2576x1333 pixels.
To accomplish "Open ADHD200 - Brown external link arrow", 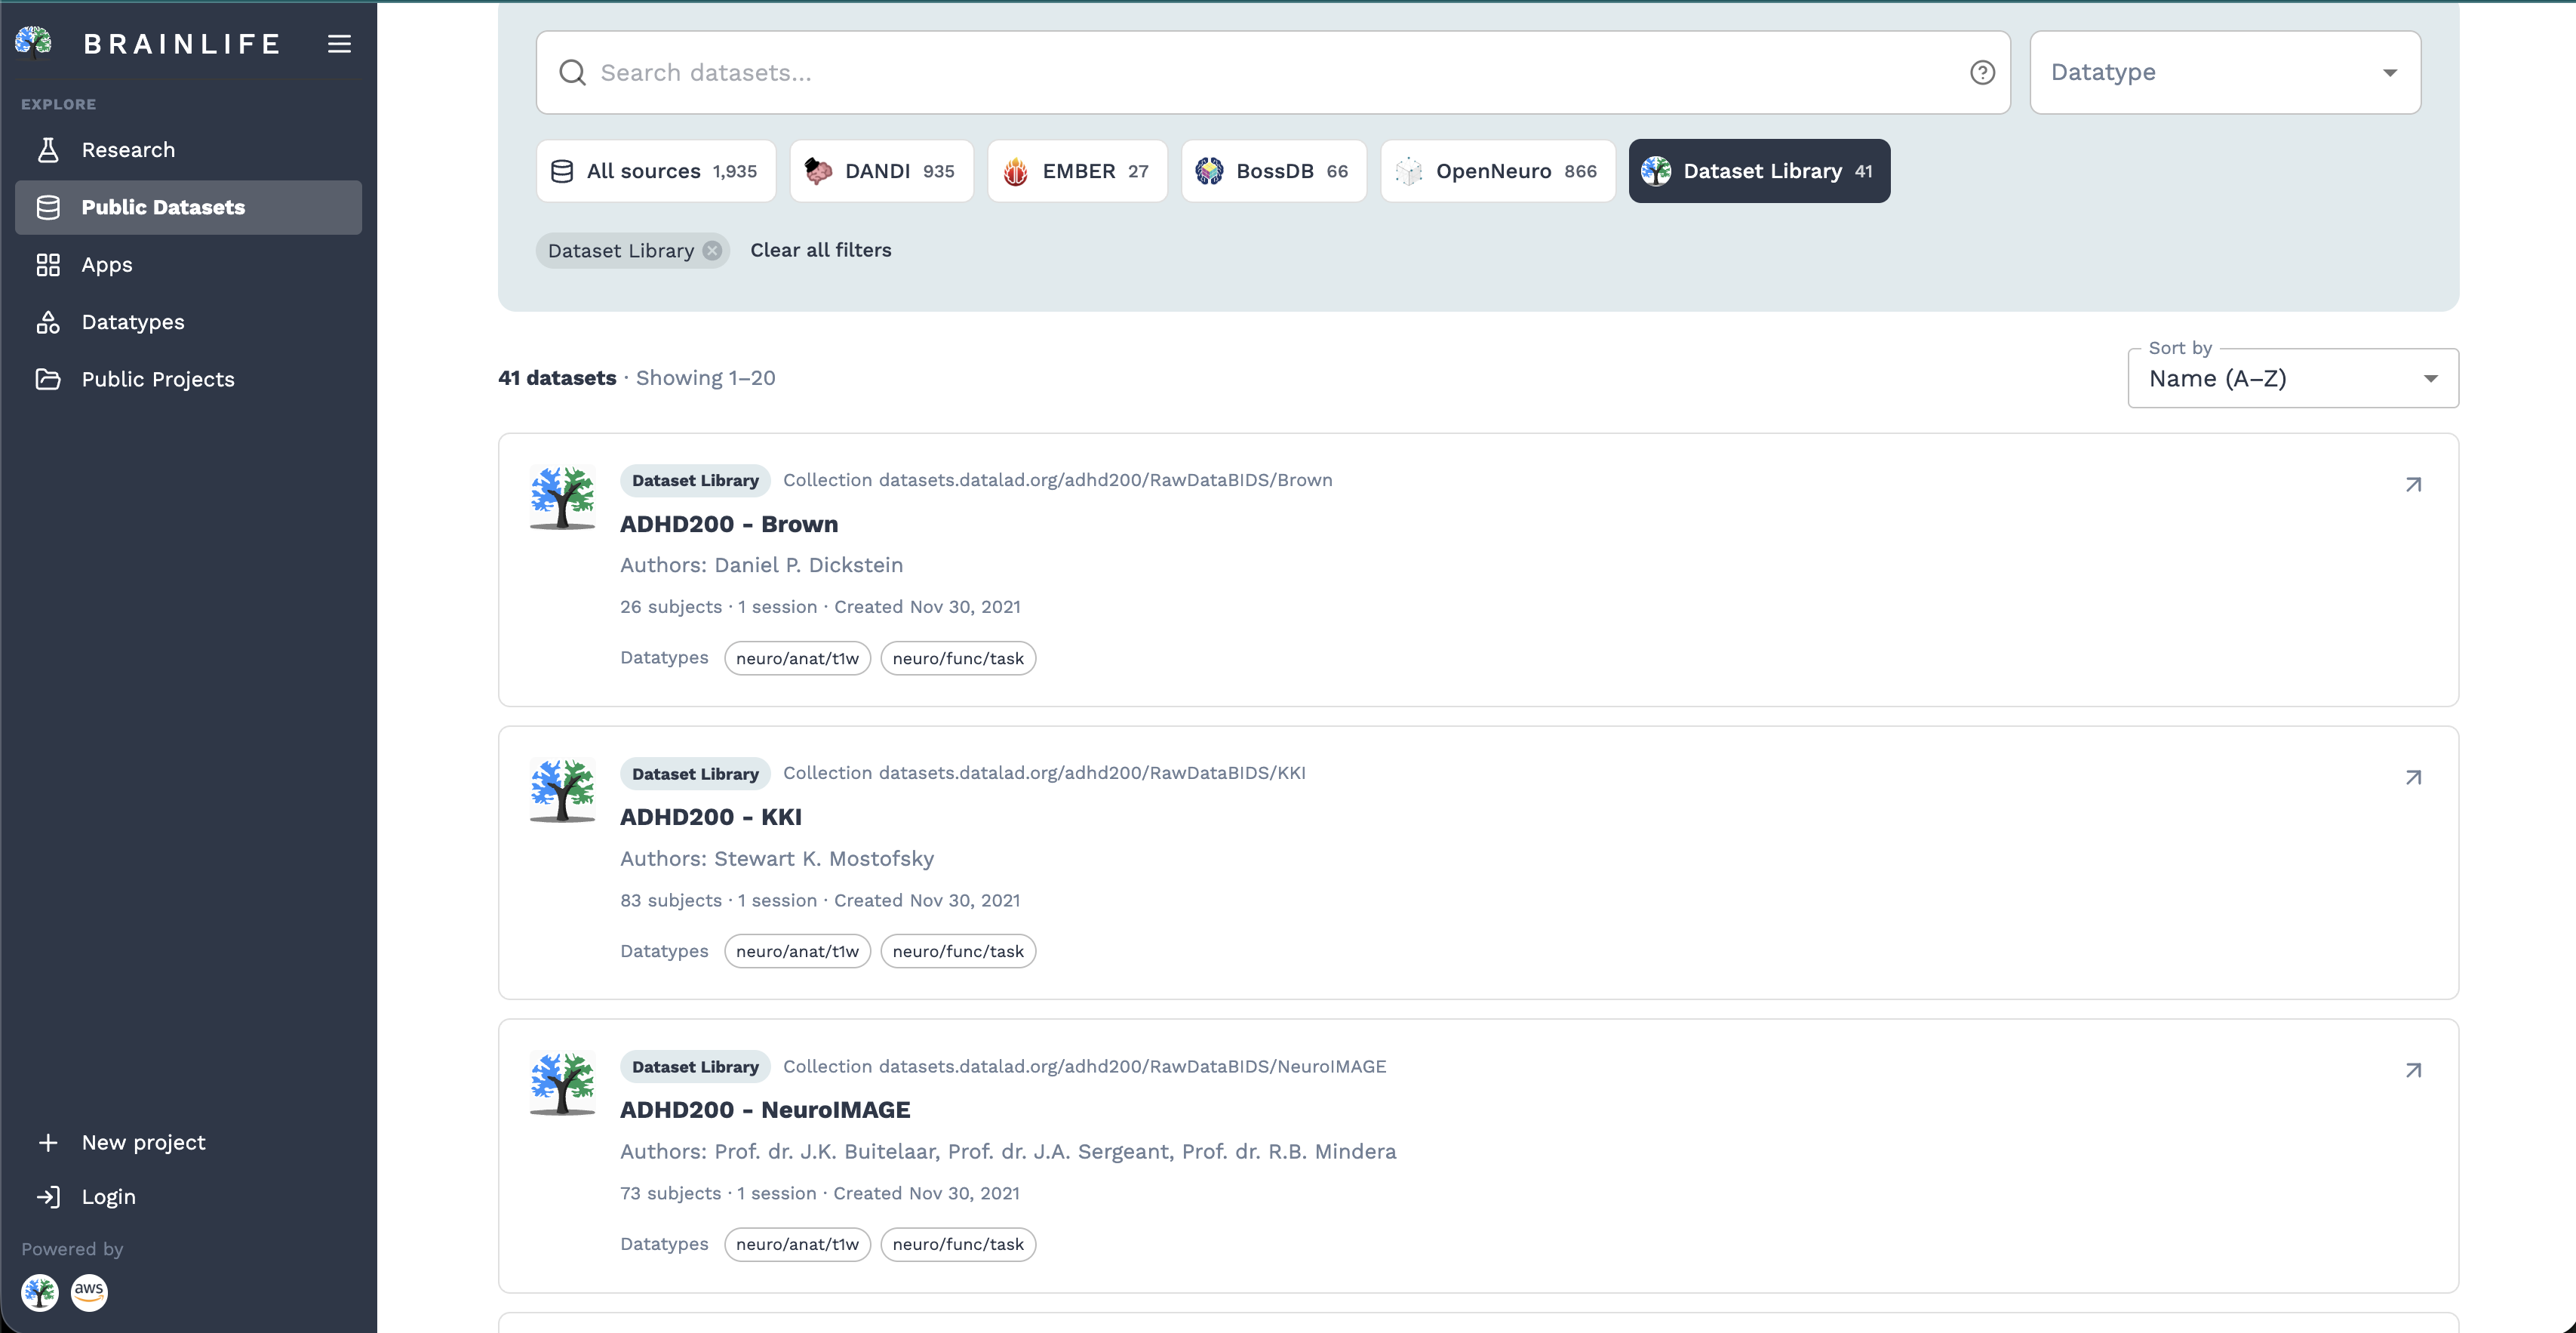I will (2413, 485).
